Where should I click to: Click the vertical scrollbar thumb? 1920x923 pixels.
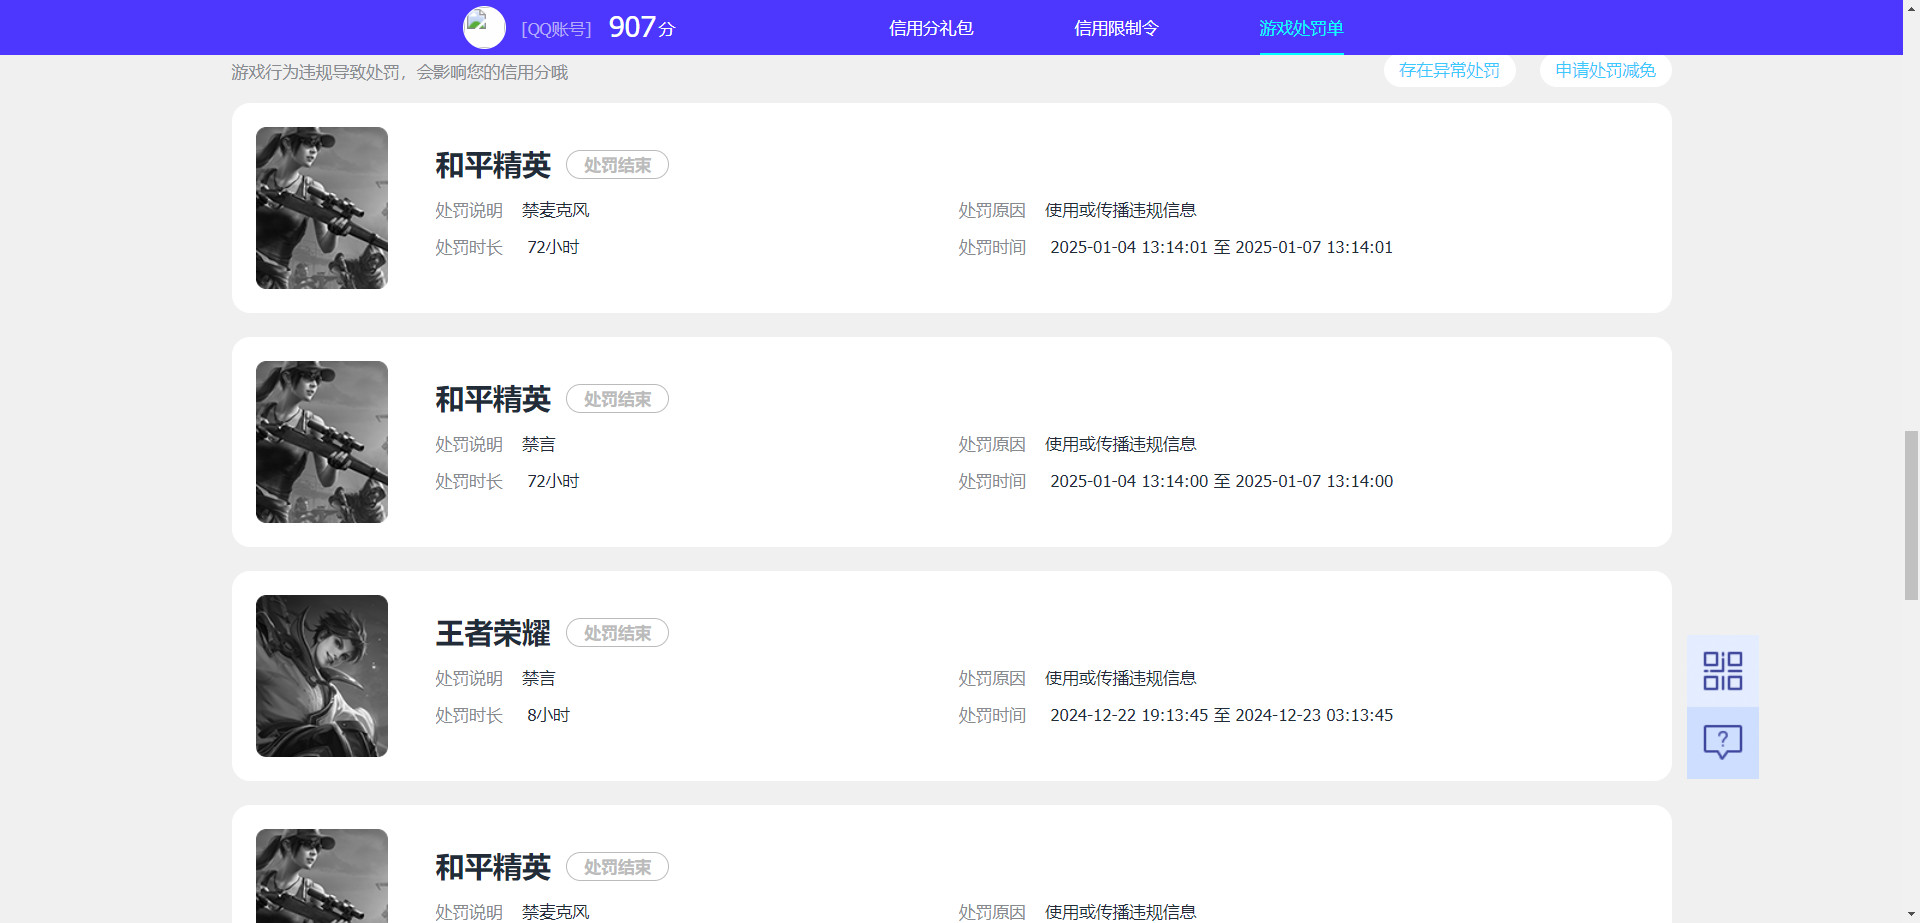click(x=1911, y=515)
